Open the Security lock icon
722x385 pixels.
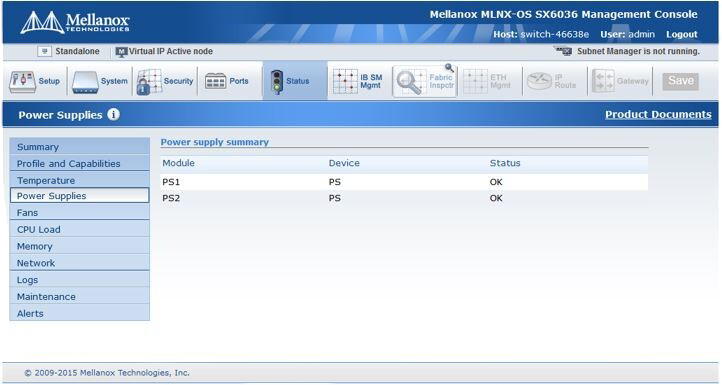click(x=149, y=82)
